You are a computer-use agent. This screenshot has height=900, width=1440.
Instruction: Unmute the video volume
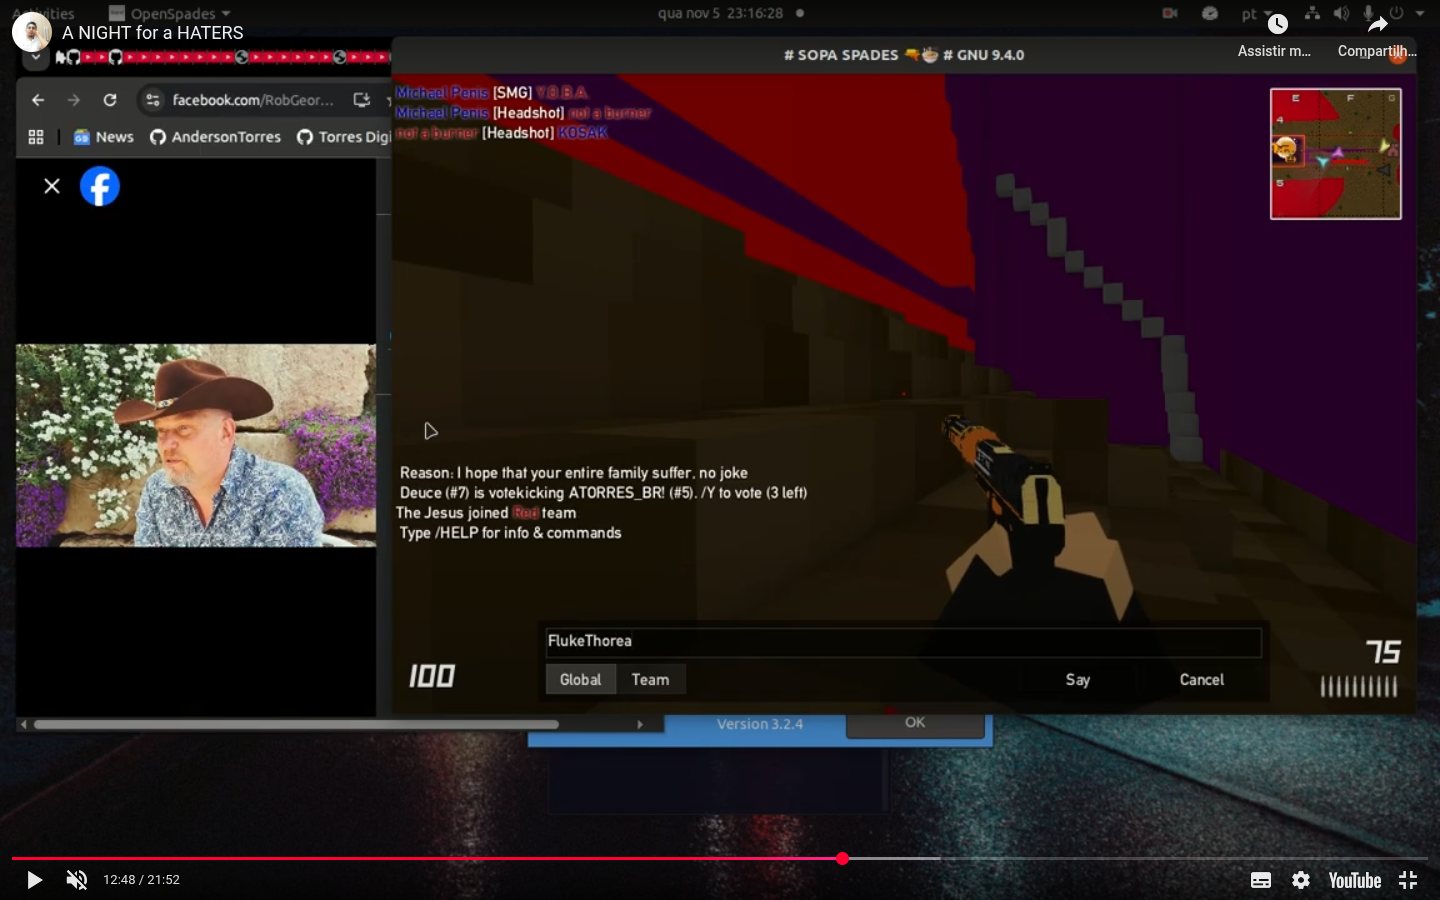[x=77, y=880]
